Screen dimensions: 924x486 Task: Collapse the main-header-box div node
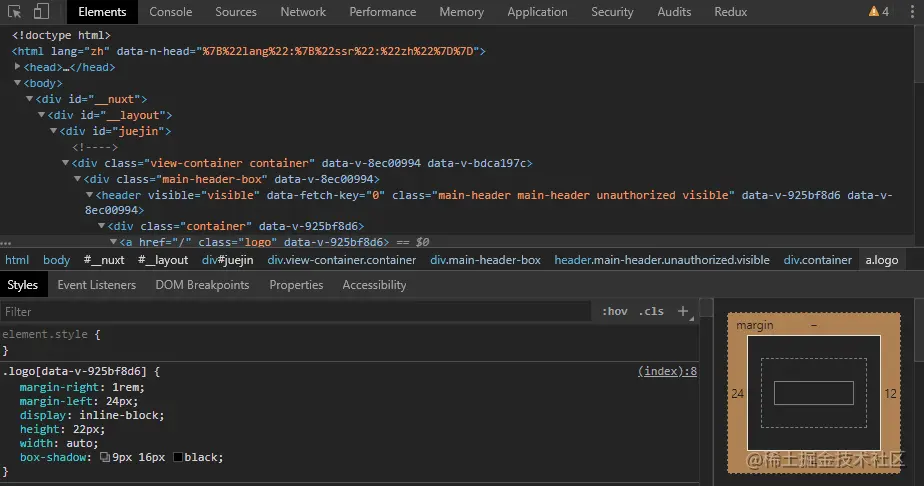77,178
